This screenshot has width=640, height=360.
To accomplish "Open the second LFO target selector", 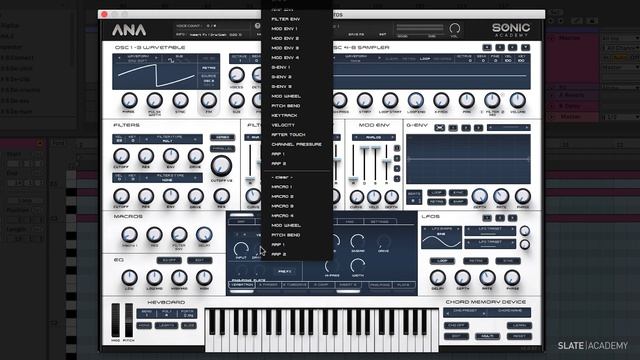I will 491,244.
